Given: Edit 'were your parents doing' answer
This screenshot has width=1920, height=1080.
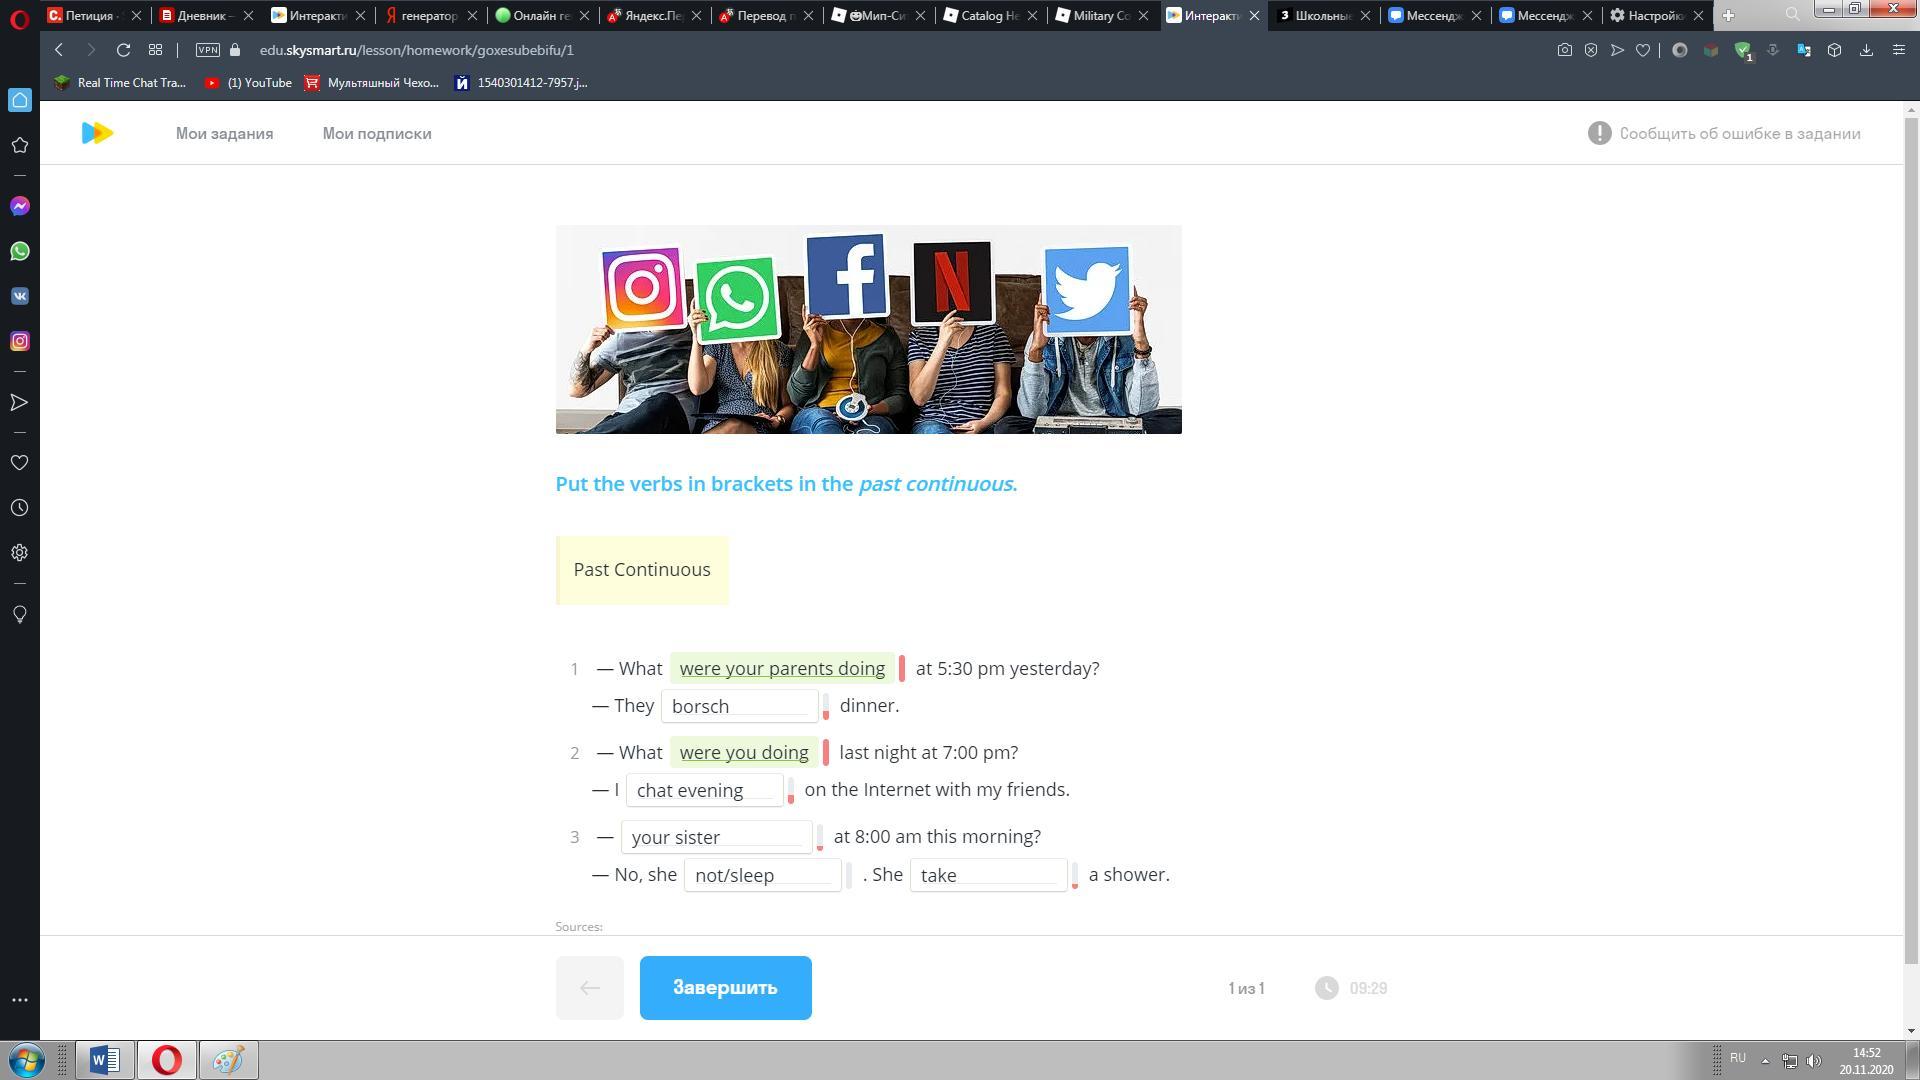Looking at the screenshot, I should [782, 668].
